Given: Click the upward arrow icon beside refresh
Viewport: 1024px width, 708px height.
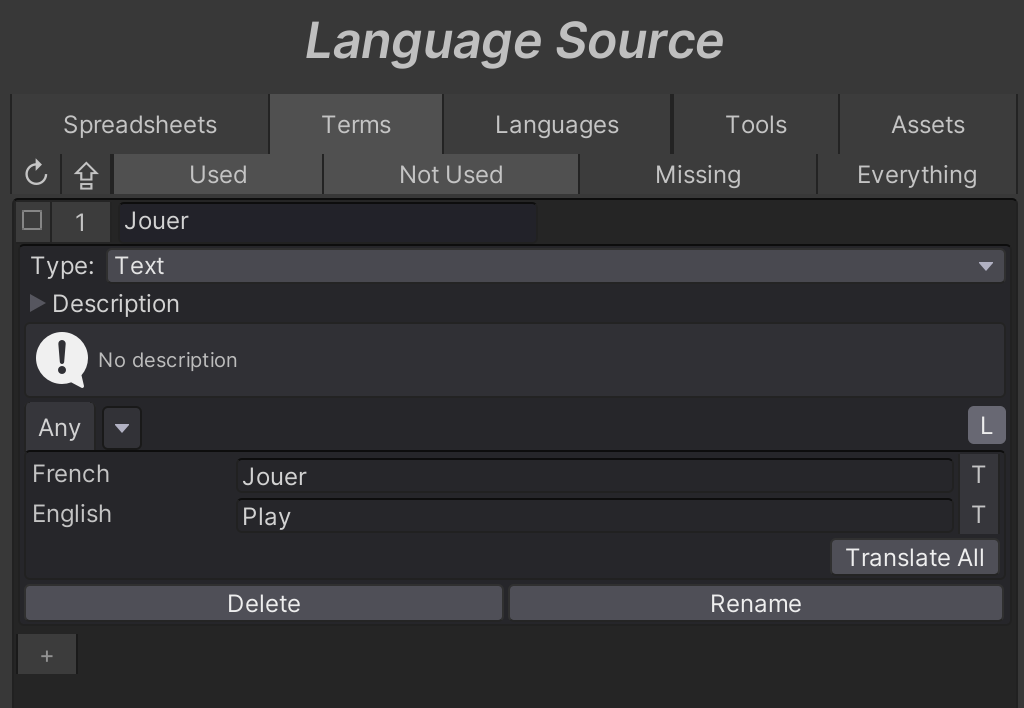Looking at the screenshot, I should click(x=86, y=175).
